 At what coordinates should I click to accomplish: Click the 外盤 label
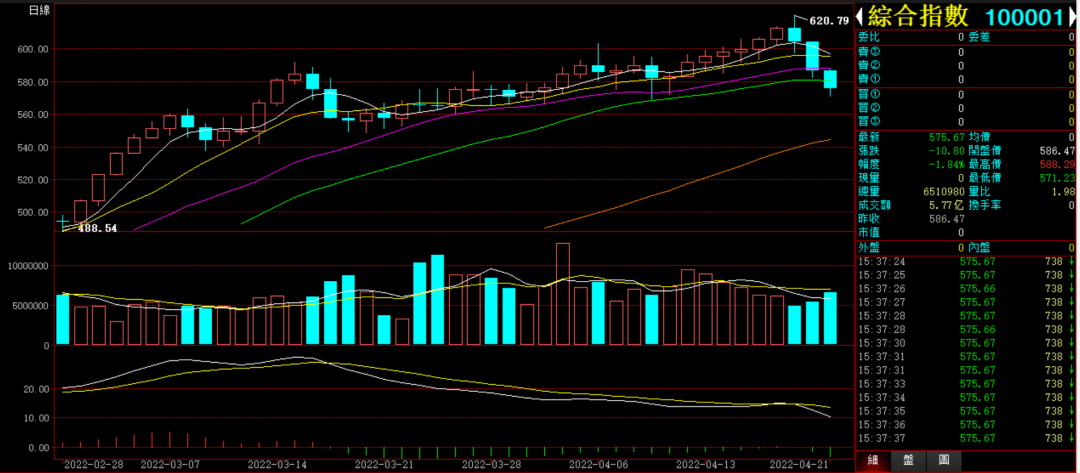click(869, 247)
